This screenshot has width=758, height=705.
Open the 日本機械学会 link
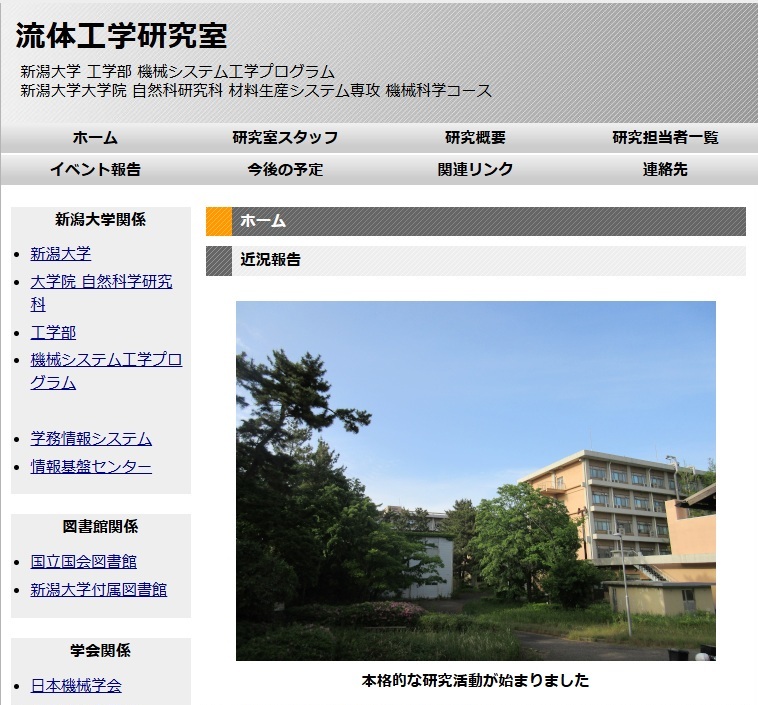coord(76,685)
